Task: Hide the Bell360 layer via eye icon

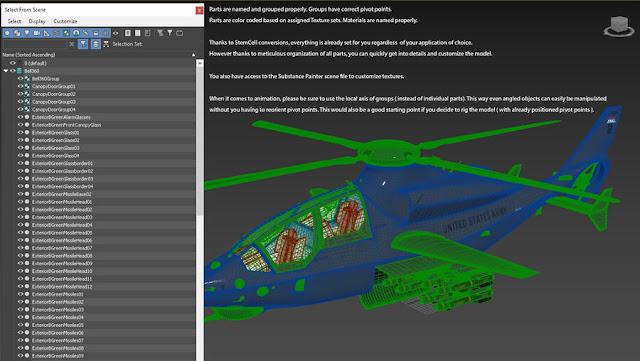Action: tap(13, 71)
